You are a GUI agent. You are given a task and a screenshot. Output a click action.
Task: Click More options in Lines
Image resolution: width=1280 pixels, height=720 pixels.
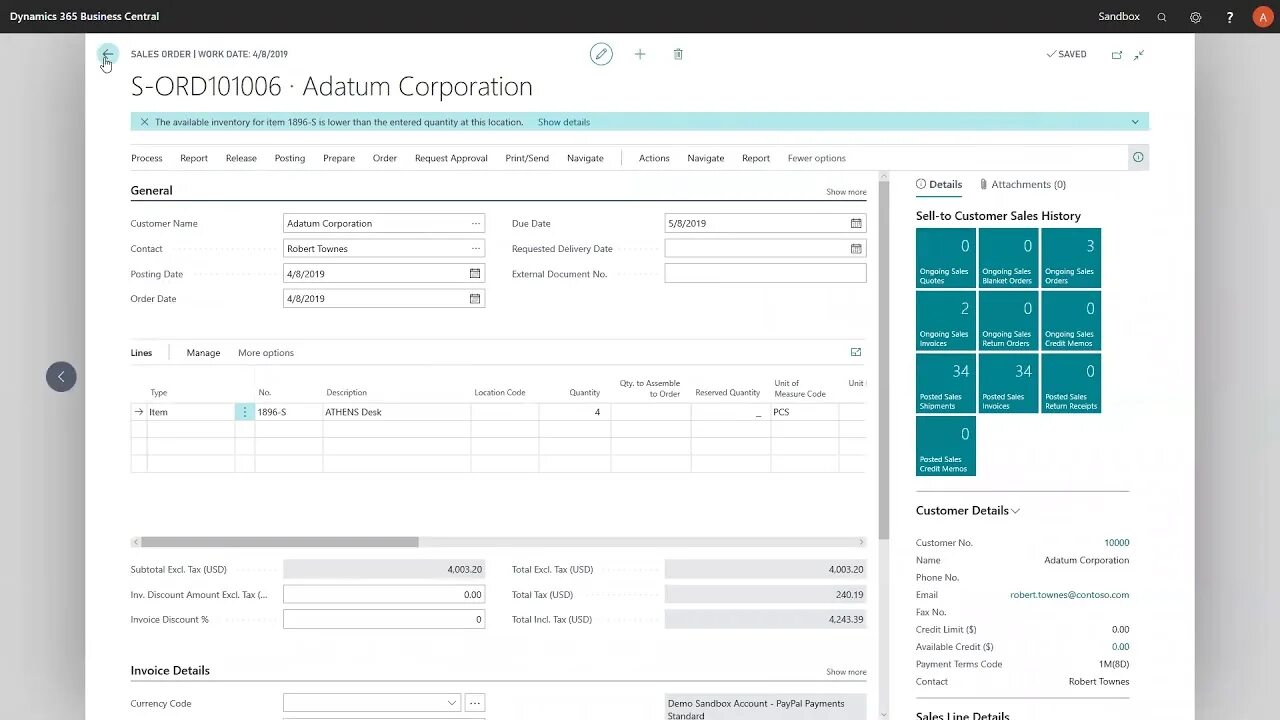266,353
